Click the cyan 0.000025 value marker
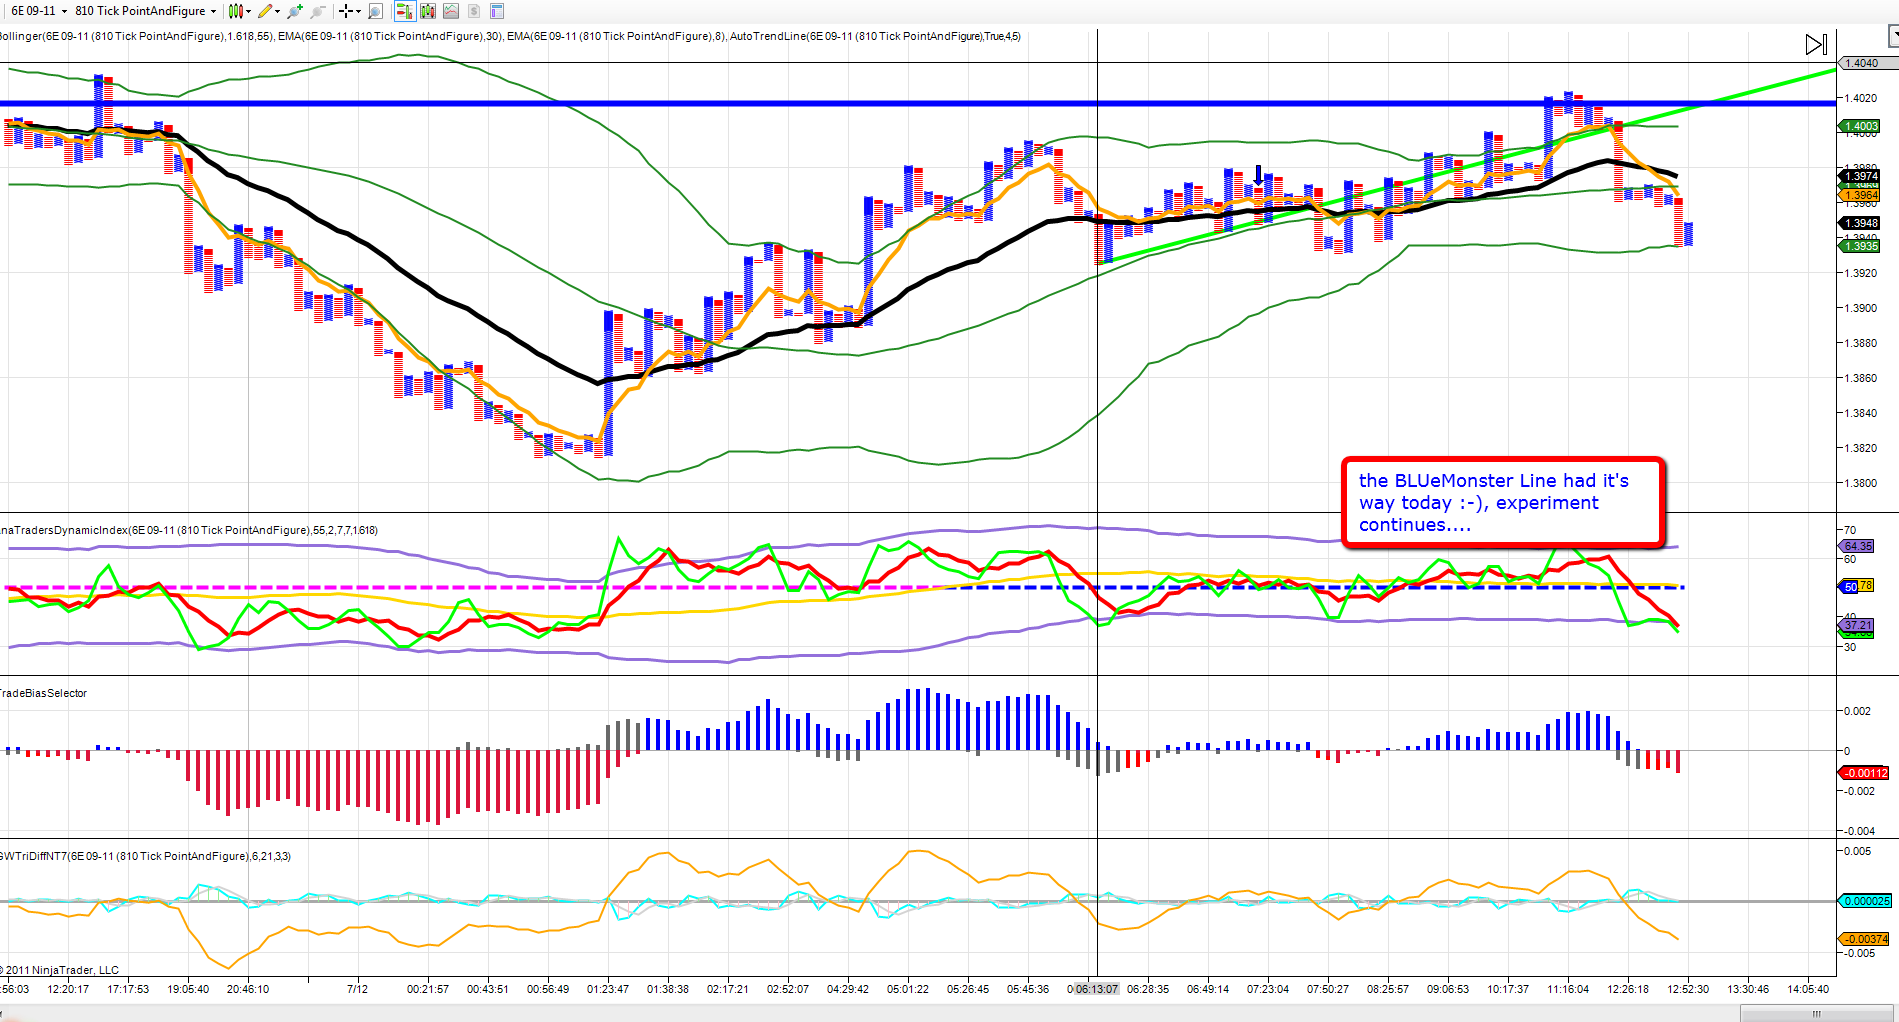1899x1022 pixels. pyautogui.click(x=1865, y=901)
